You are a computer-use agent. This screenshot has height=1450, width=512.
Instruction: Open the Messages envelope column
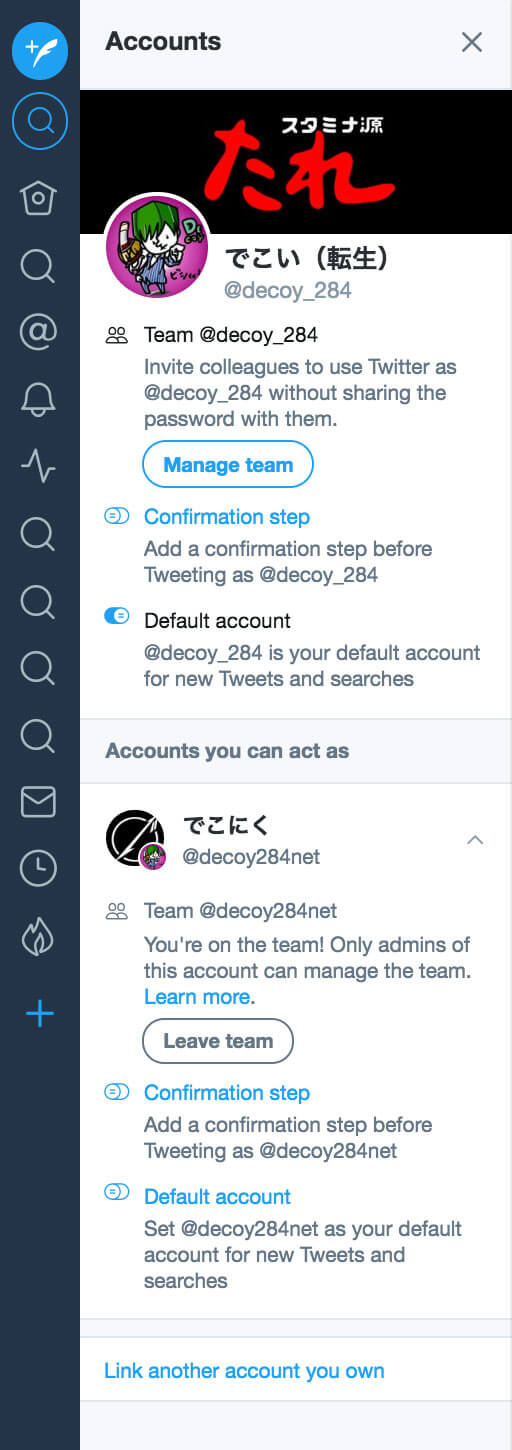39,801
